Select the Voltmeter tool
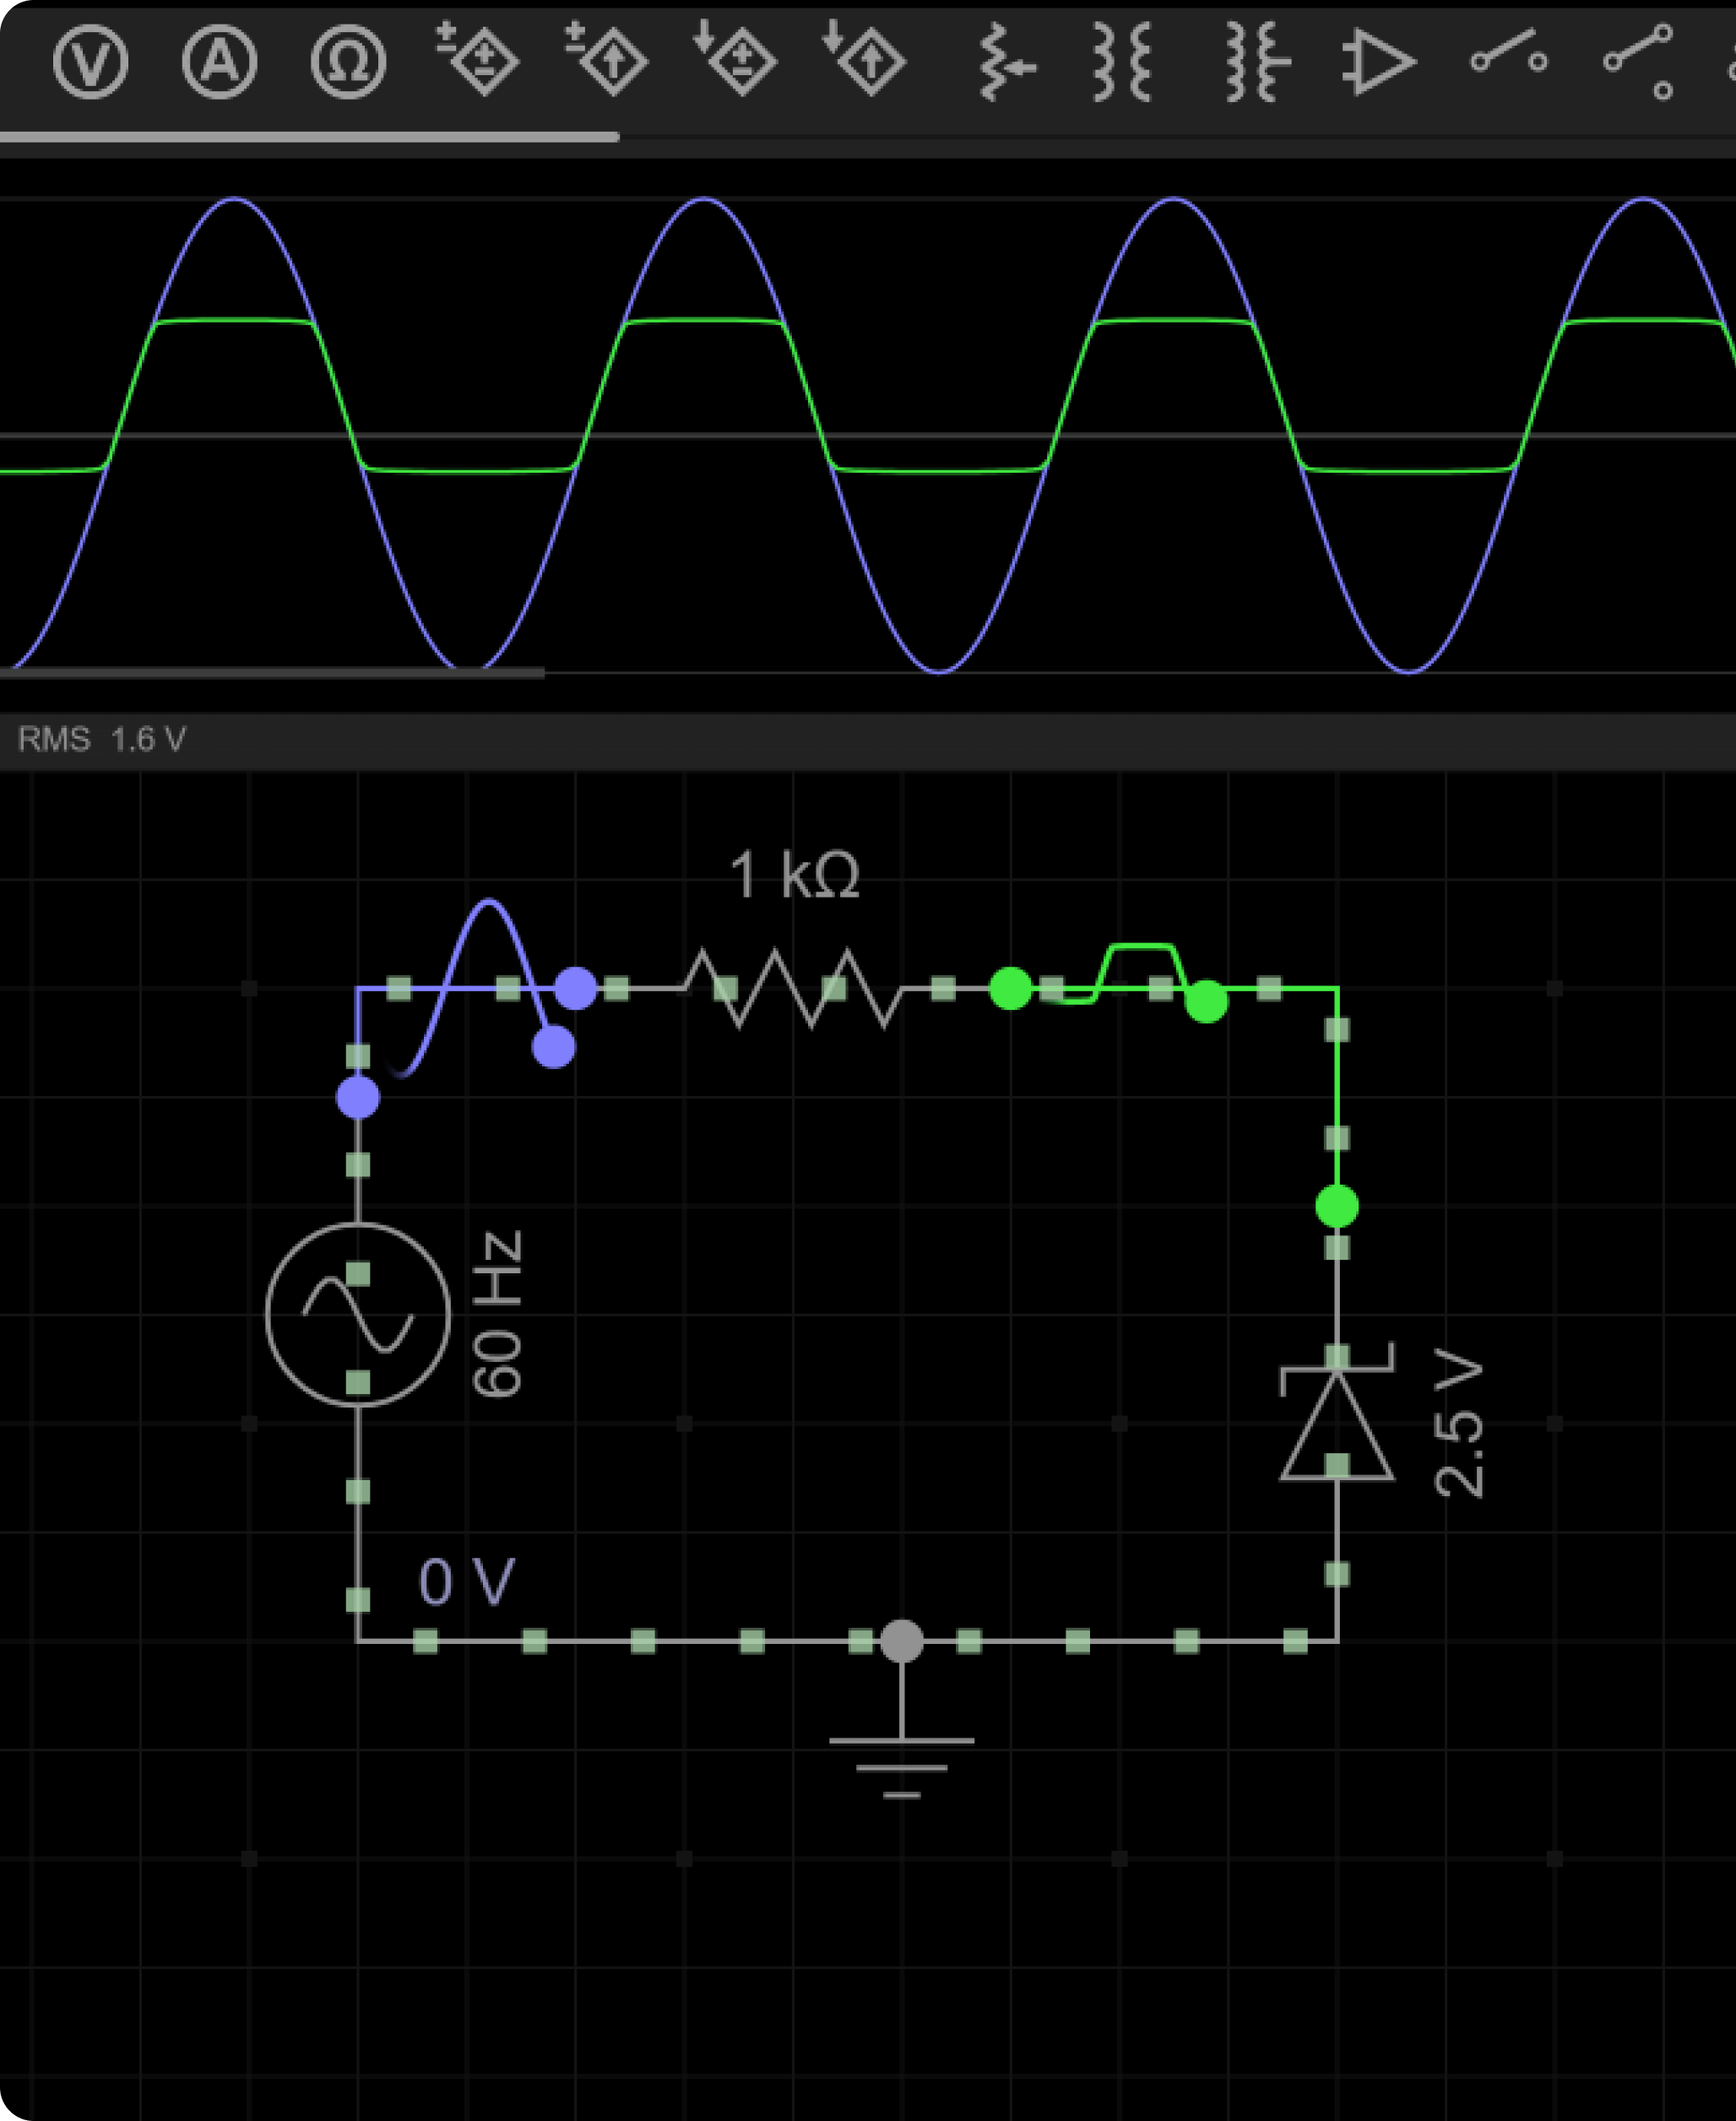Screen dimensions: 1736x2121 tap(90, 62)
